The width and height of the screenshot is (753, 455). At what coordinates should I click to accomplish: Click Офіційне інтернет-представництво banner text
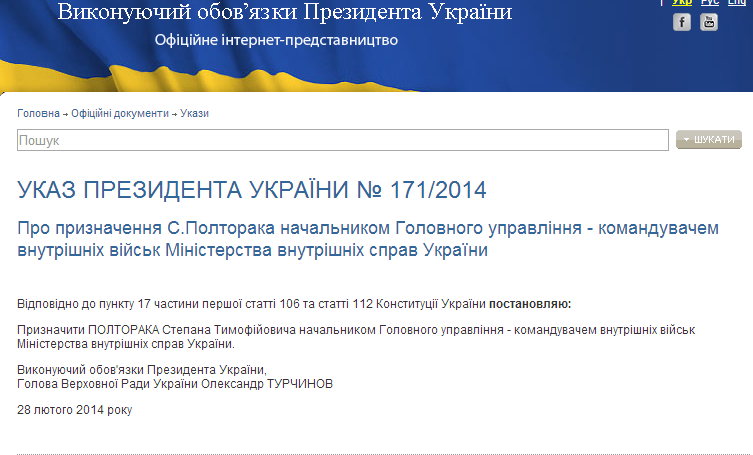[276, 40]
